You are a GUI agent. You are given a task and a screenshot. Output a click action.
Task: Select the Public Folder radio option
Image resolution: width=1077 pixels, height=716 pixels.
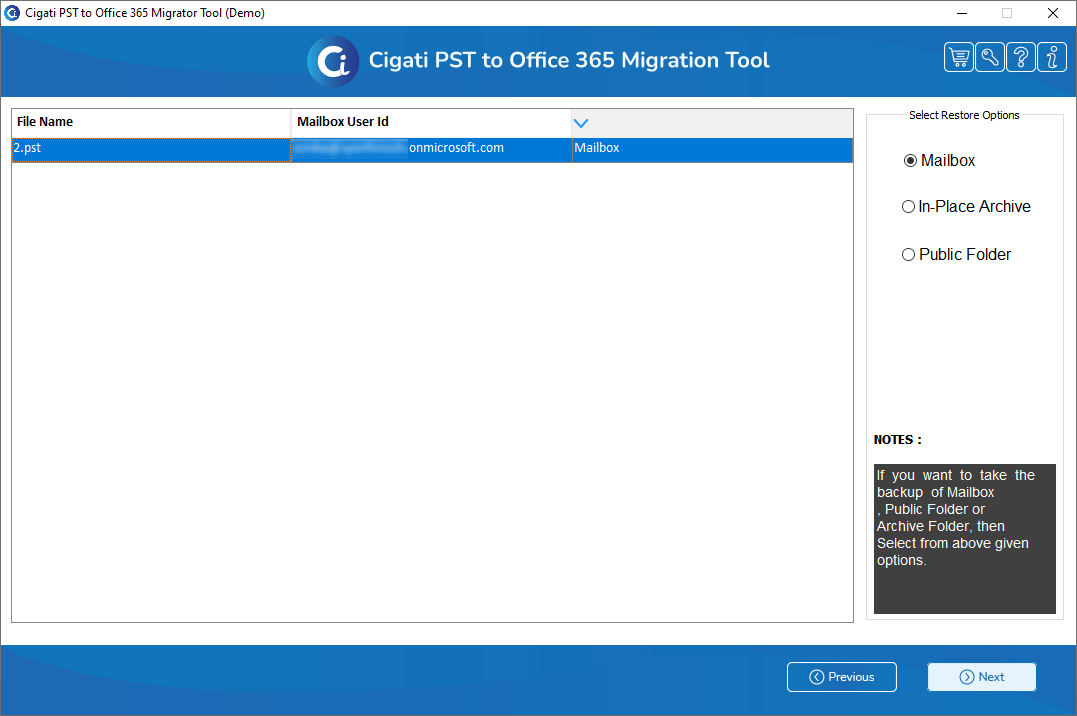[x=956, y=254]
